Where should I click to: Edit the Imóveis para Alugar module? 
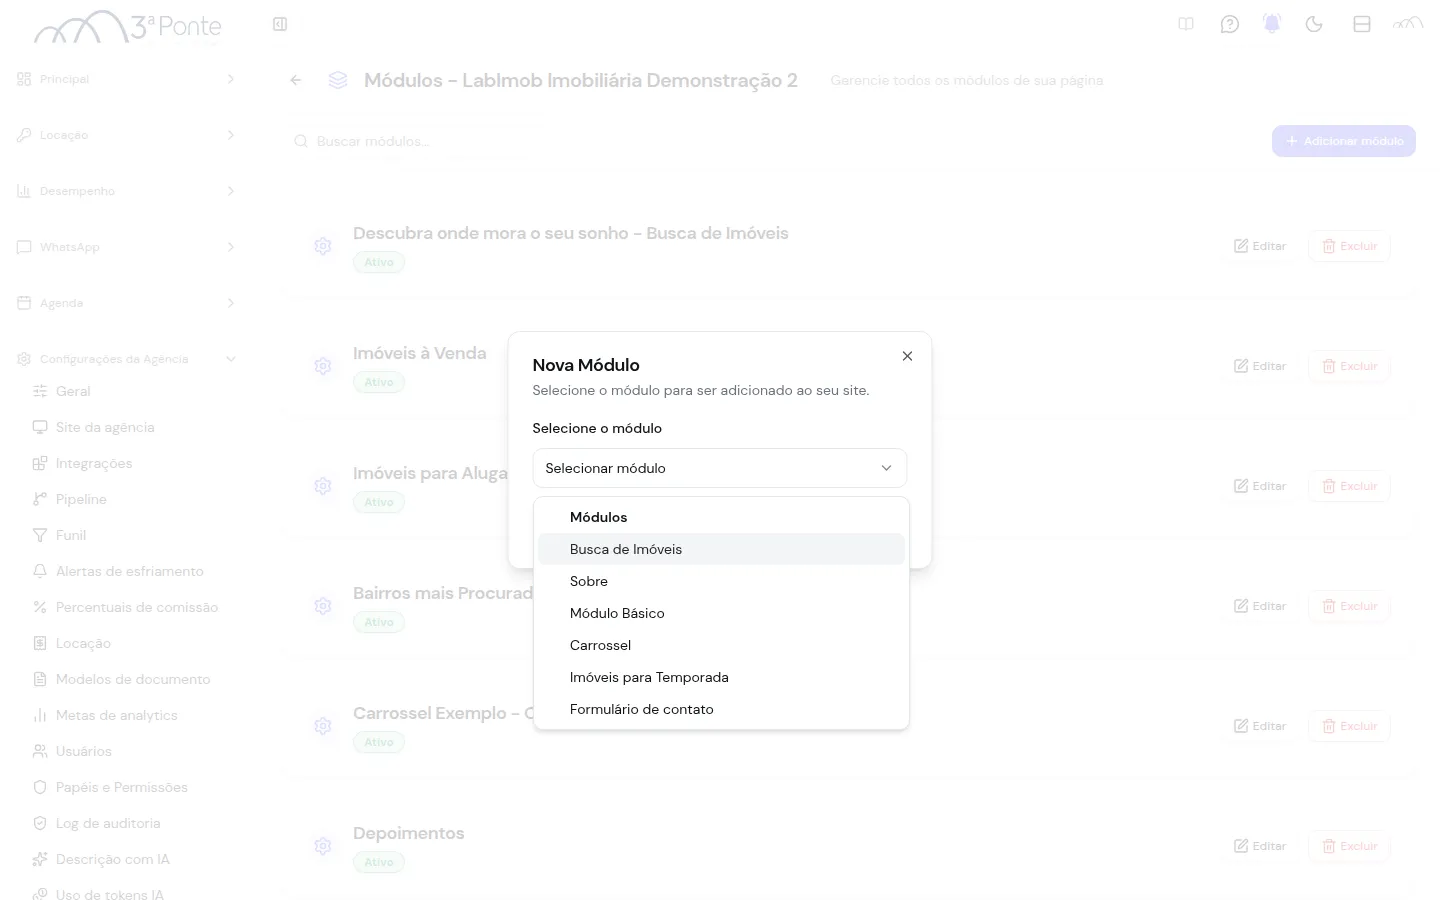point(1260,486)
